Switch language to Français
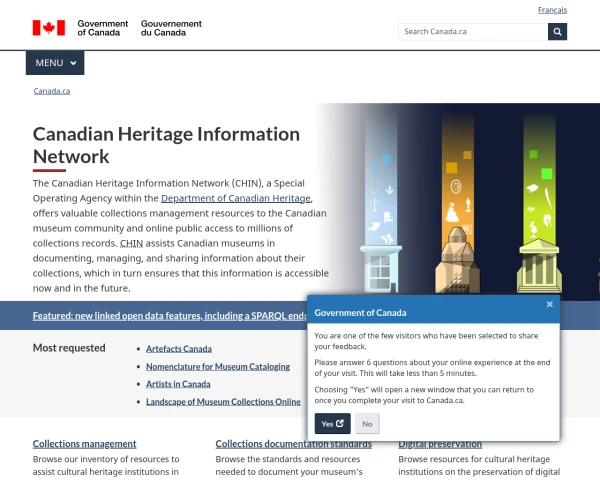The image size is (600, 480). (552, 10)
